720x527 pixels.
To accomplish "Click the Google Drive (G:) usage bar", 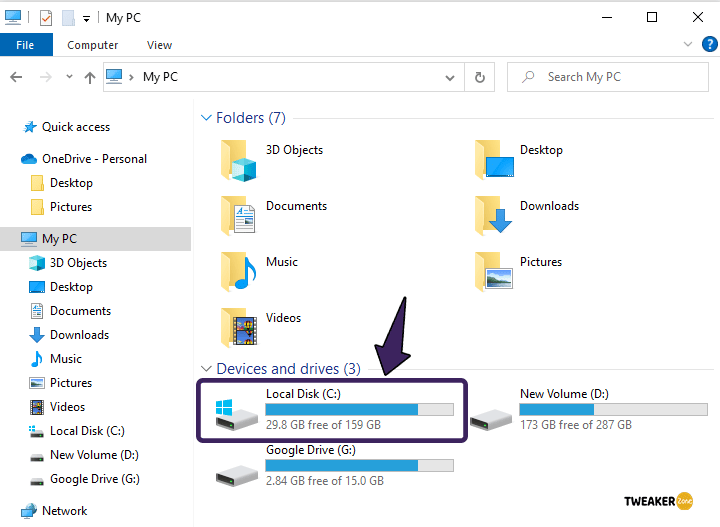I will click(360, 465).
